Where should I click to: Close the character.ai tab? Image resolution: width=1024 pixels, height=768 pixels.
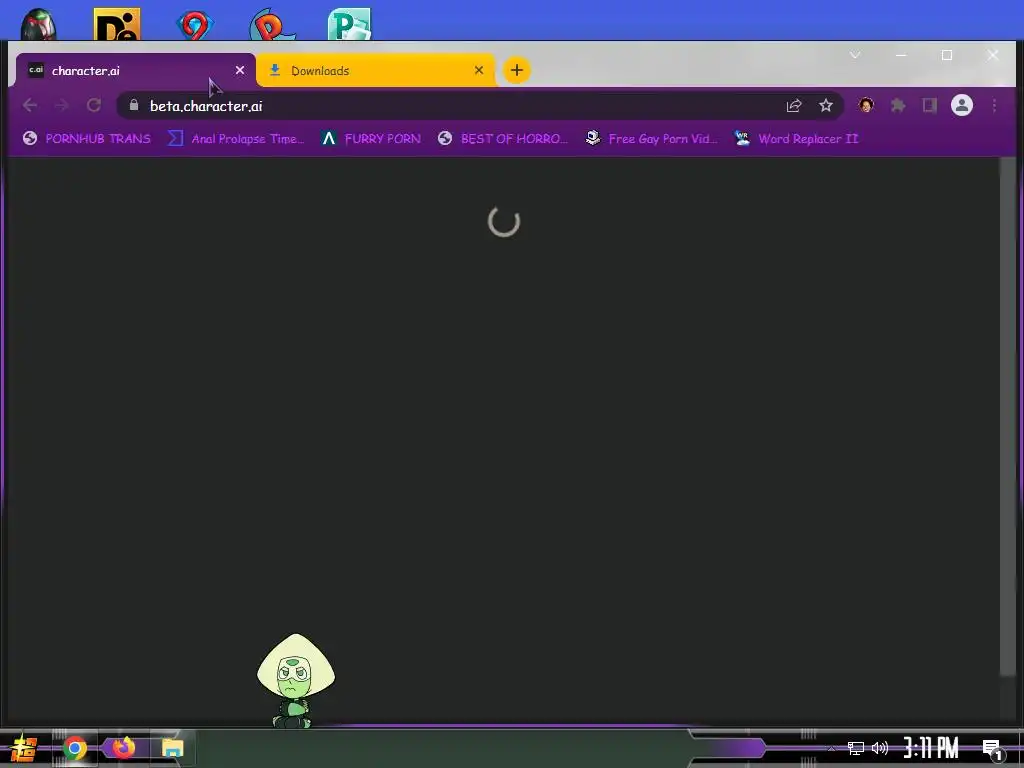point(240,70)
